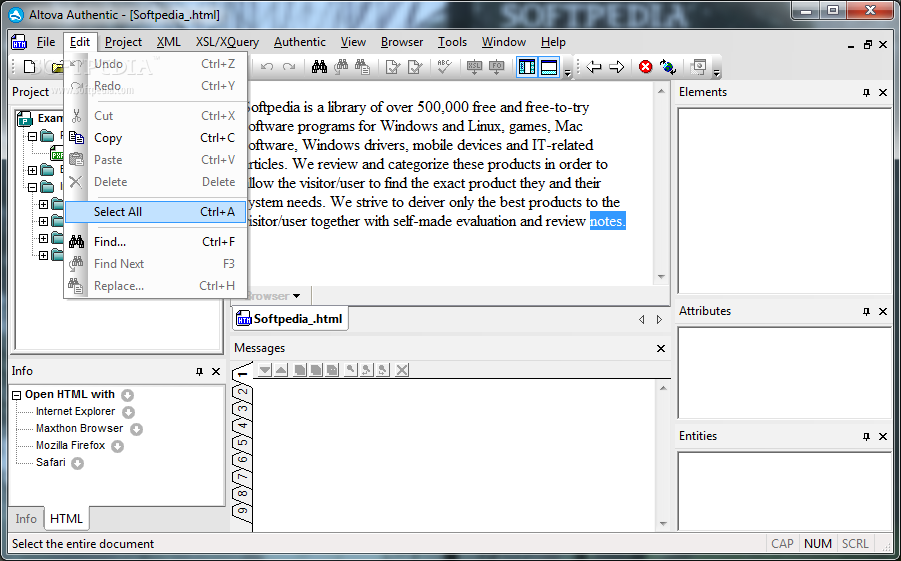Click the Messages clear X icon

(x=402, y=370)
